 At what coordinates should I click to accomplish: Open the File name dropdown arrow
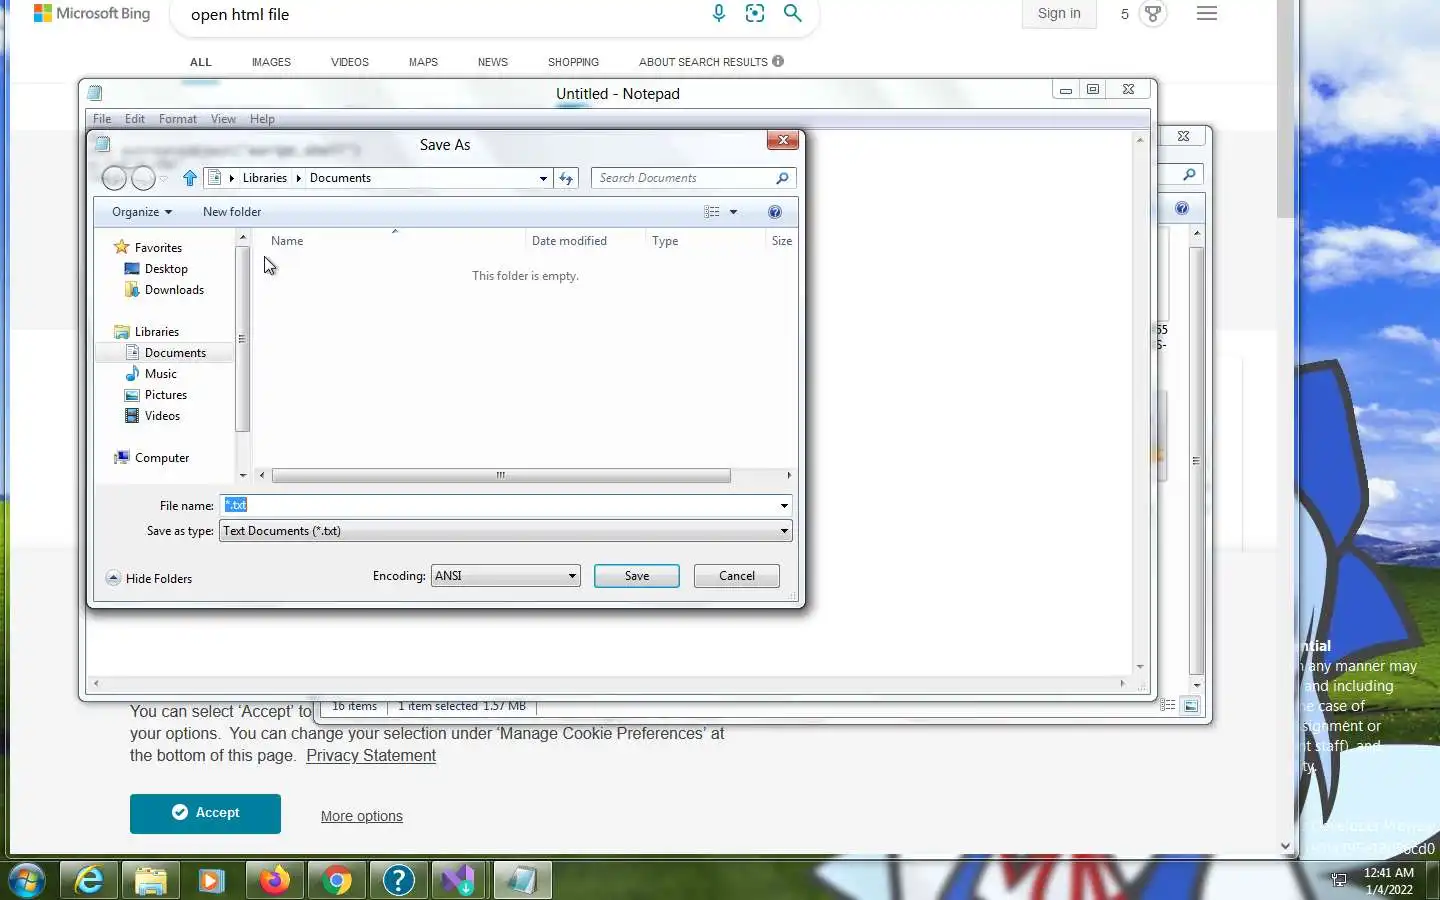[784, 506]
